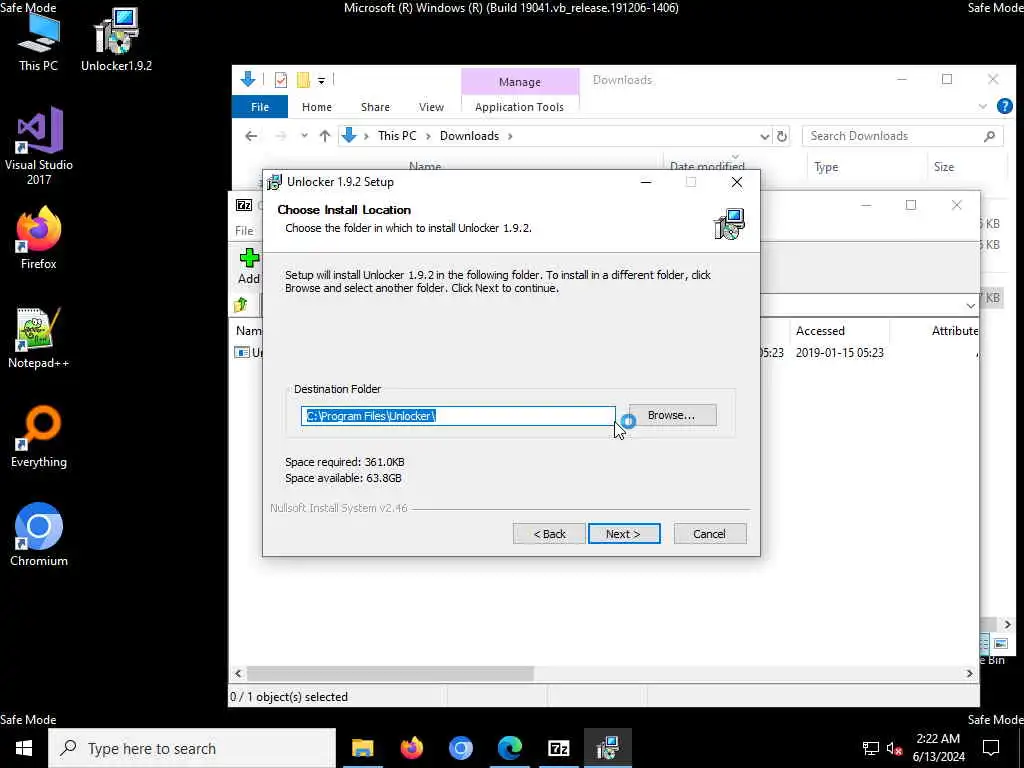
Task: Launch Chromium desktop shortcut
Action: coord(39,536)
